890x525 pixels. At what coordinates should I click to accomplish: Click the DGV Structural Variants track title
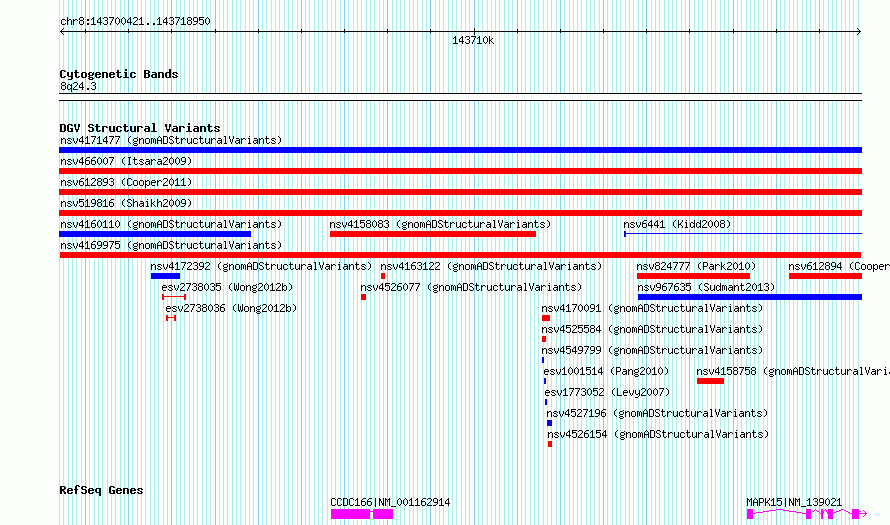pos(140,128)
